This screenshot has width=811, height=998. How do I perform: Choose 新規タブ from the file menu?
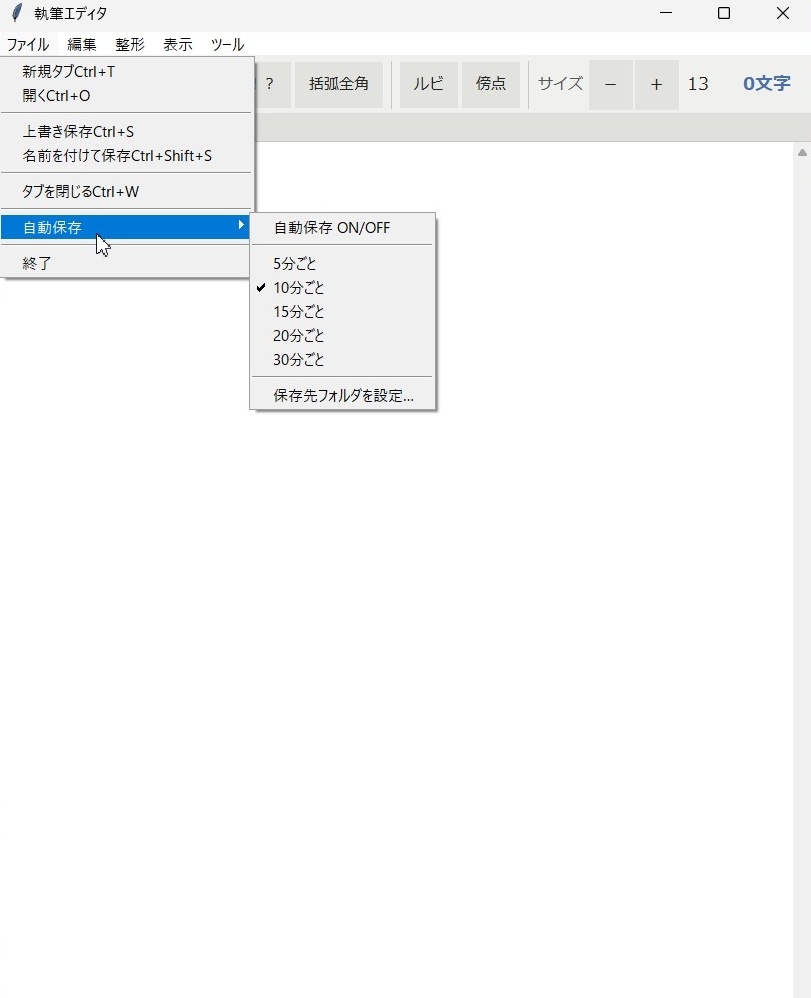(69, 72)
